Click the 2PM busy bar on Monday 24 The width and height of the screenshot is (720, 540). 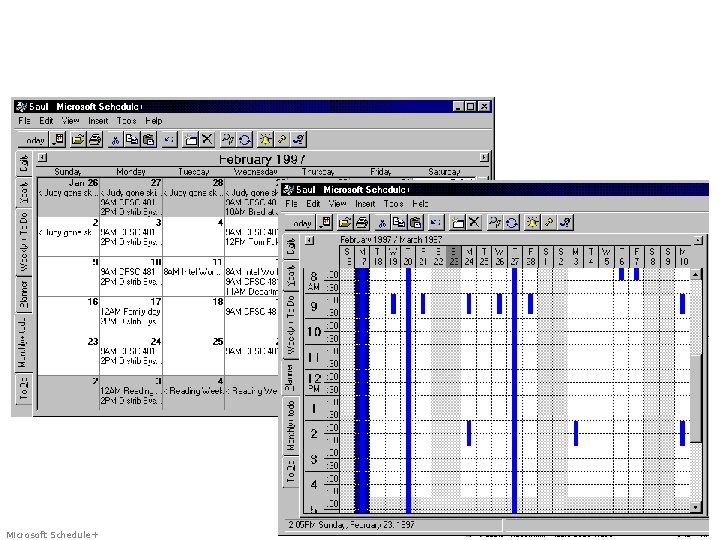point(469,433)
